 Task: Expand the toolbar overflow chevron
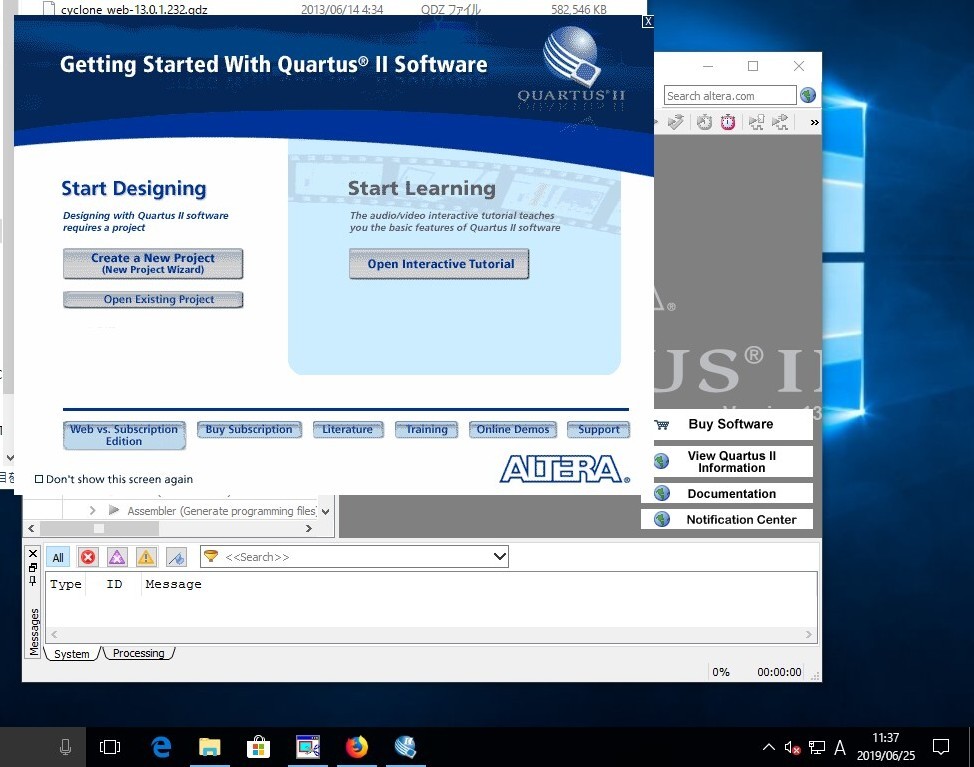tap(814, 122)
